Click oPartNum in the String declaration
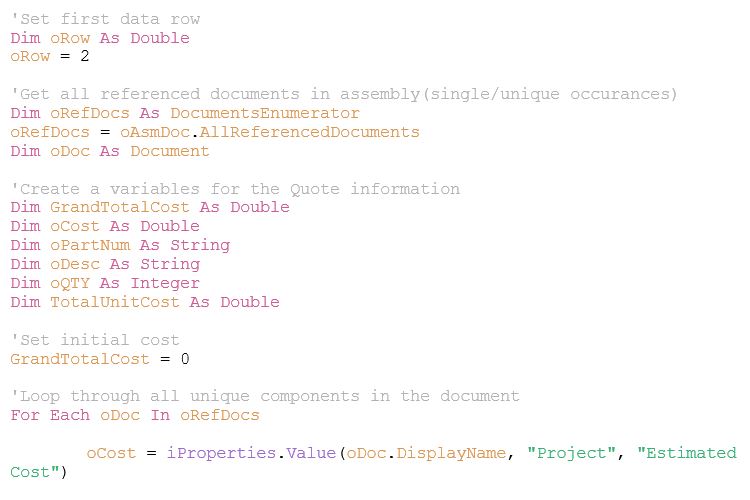Screen dimensions: 750x500 [90, 245]
